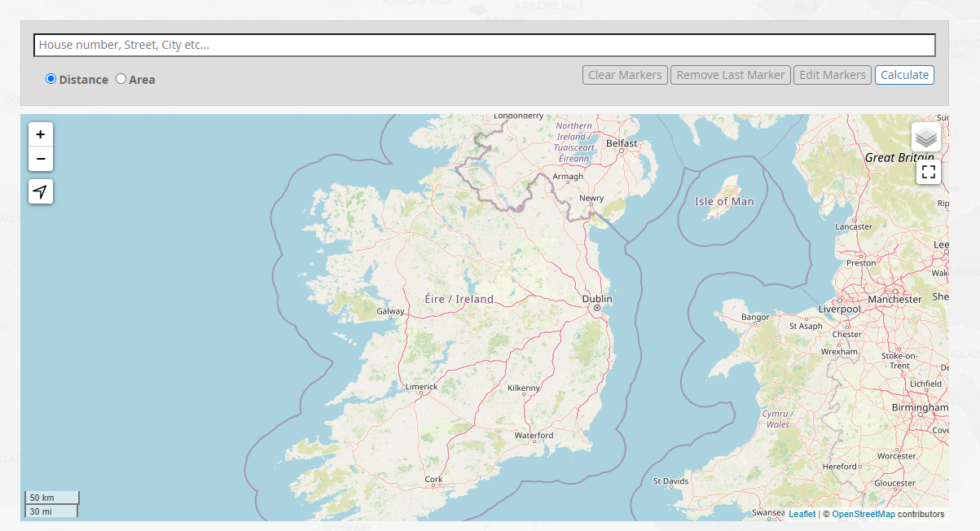This screenshot has width=980, height=531.
Task: Click Galway on the map
Action: coord(389,312)
